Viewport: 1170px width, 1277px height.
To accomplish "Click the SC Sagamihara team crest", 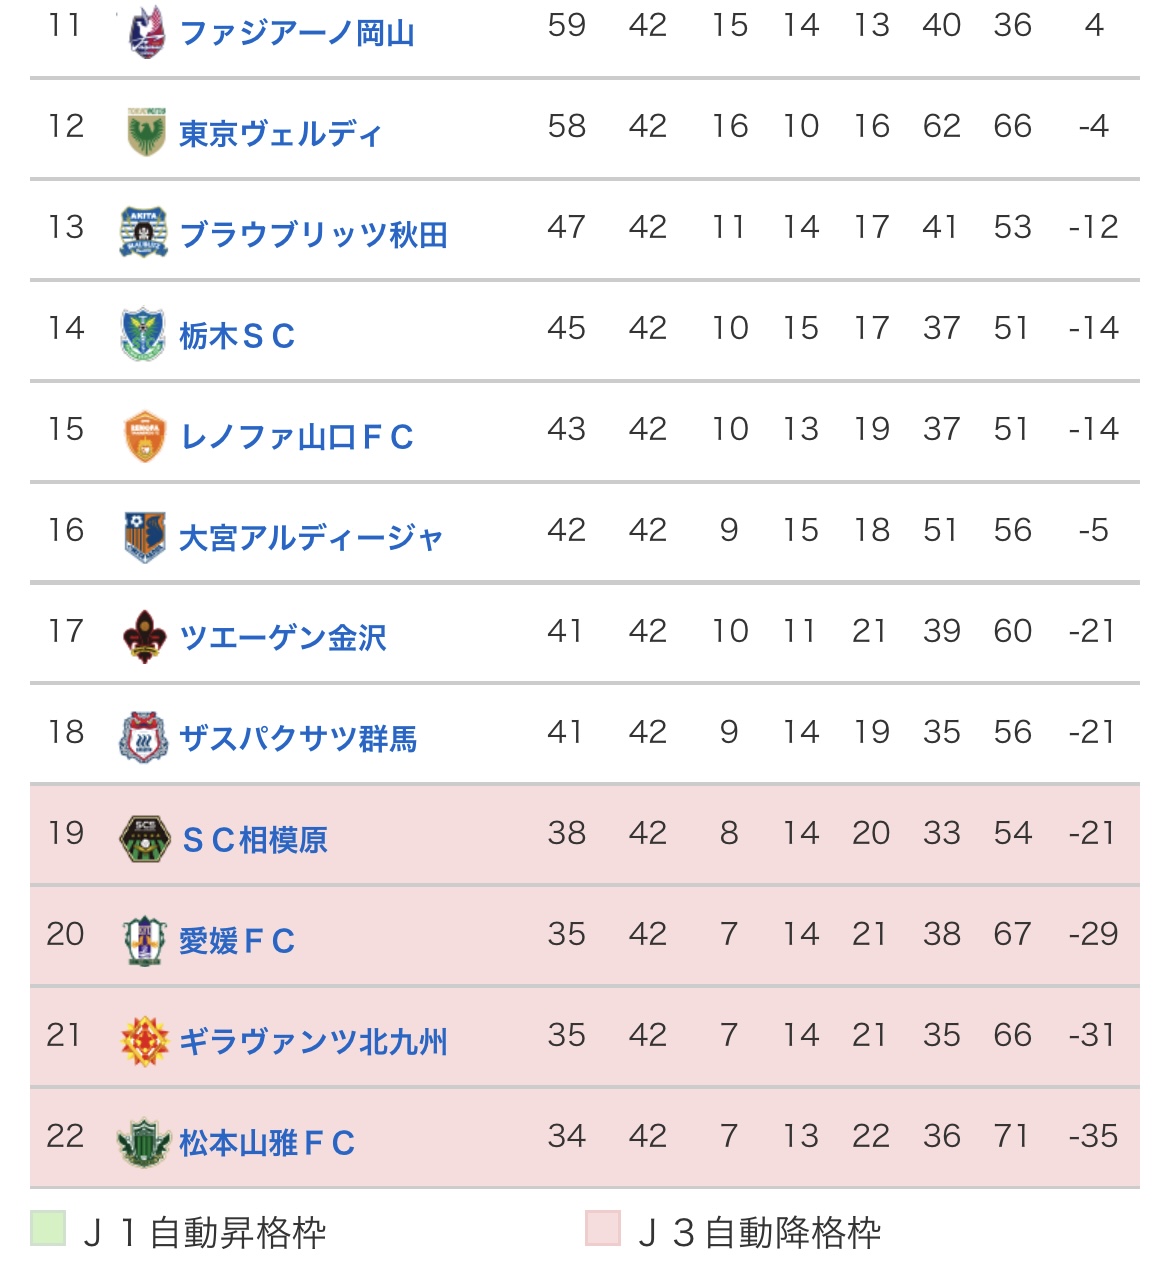I will click(145, 838).
